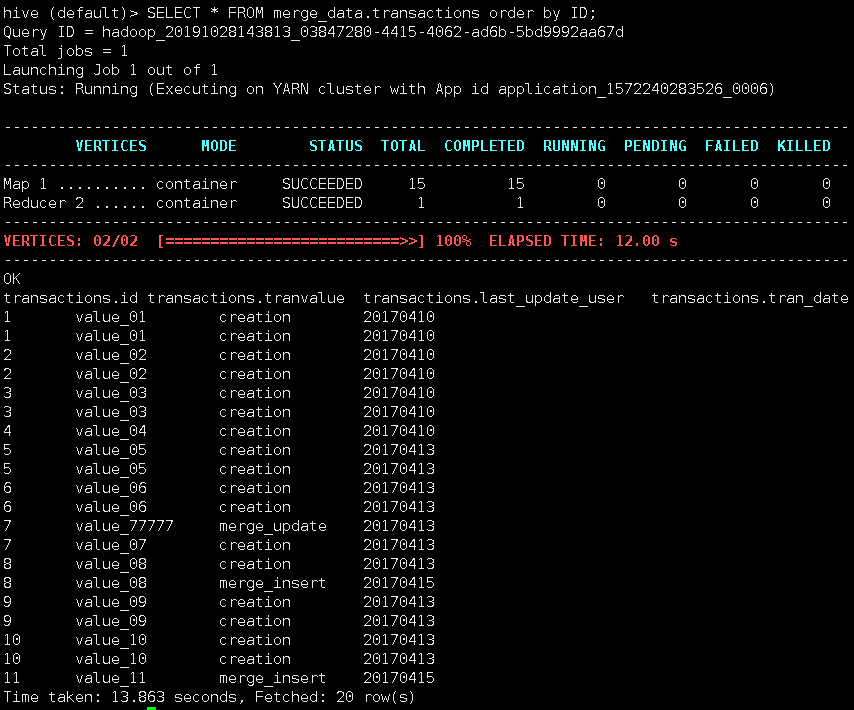Click the OK status line
The height and width of the screenshot is (710, 854).
12,278
